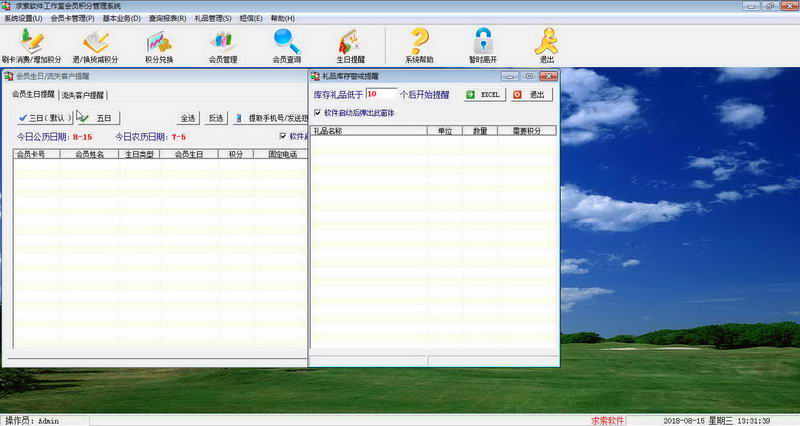Open 会员查询 magnifier icon
The height and width of the screenshot is (426, 800).
pyautogui.click(x=286, y=44)
